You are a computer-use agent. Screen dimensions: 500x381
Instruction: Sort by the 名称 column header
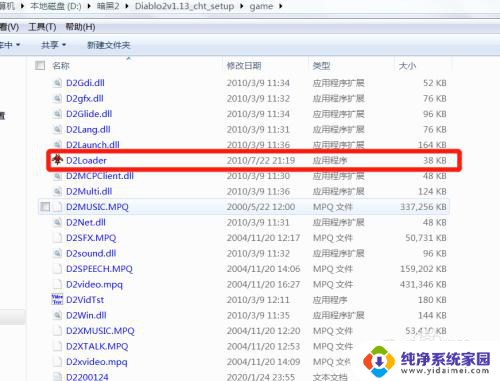tap(61, 66)
